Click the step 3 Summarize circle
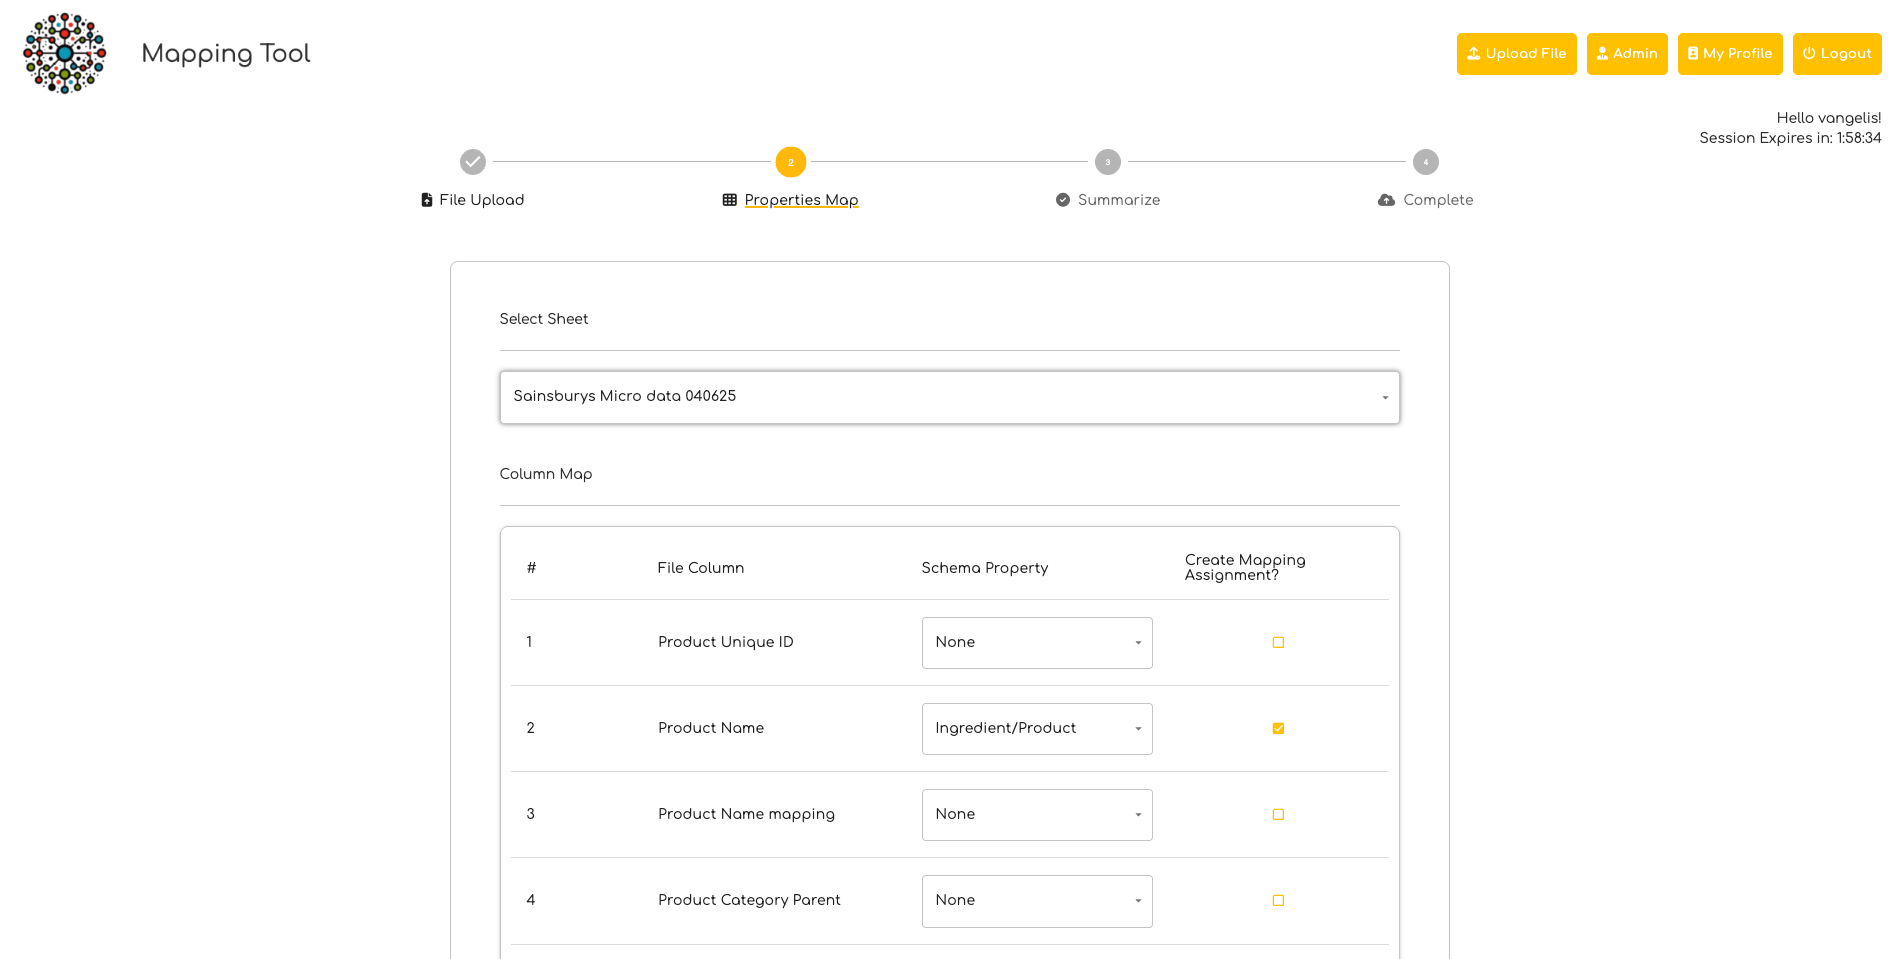 (1107, 162)
